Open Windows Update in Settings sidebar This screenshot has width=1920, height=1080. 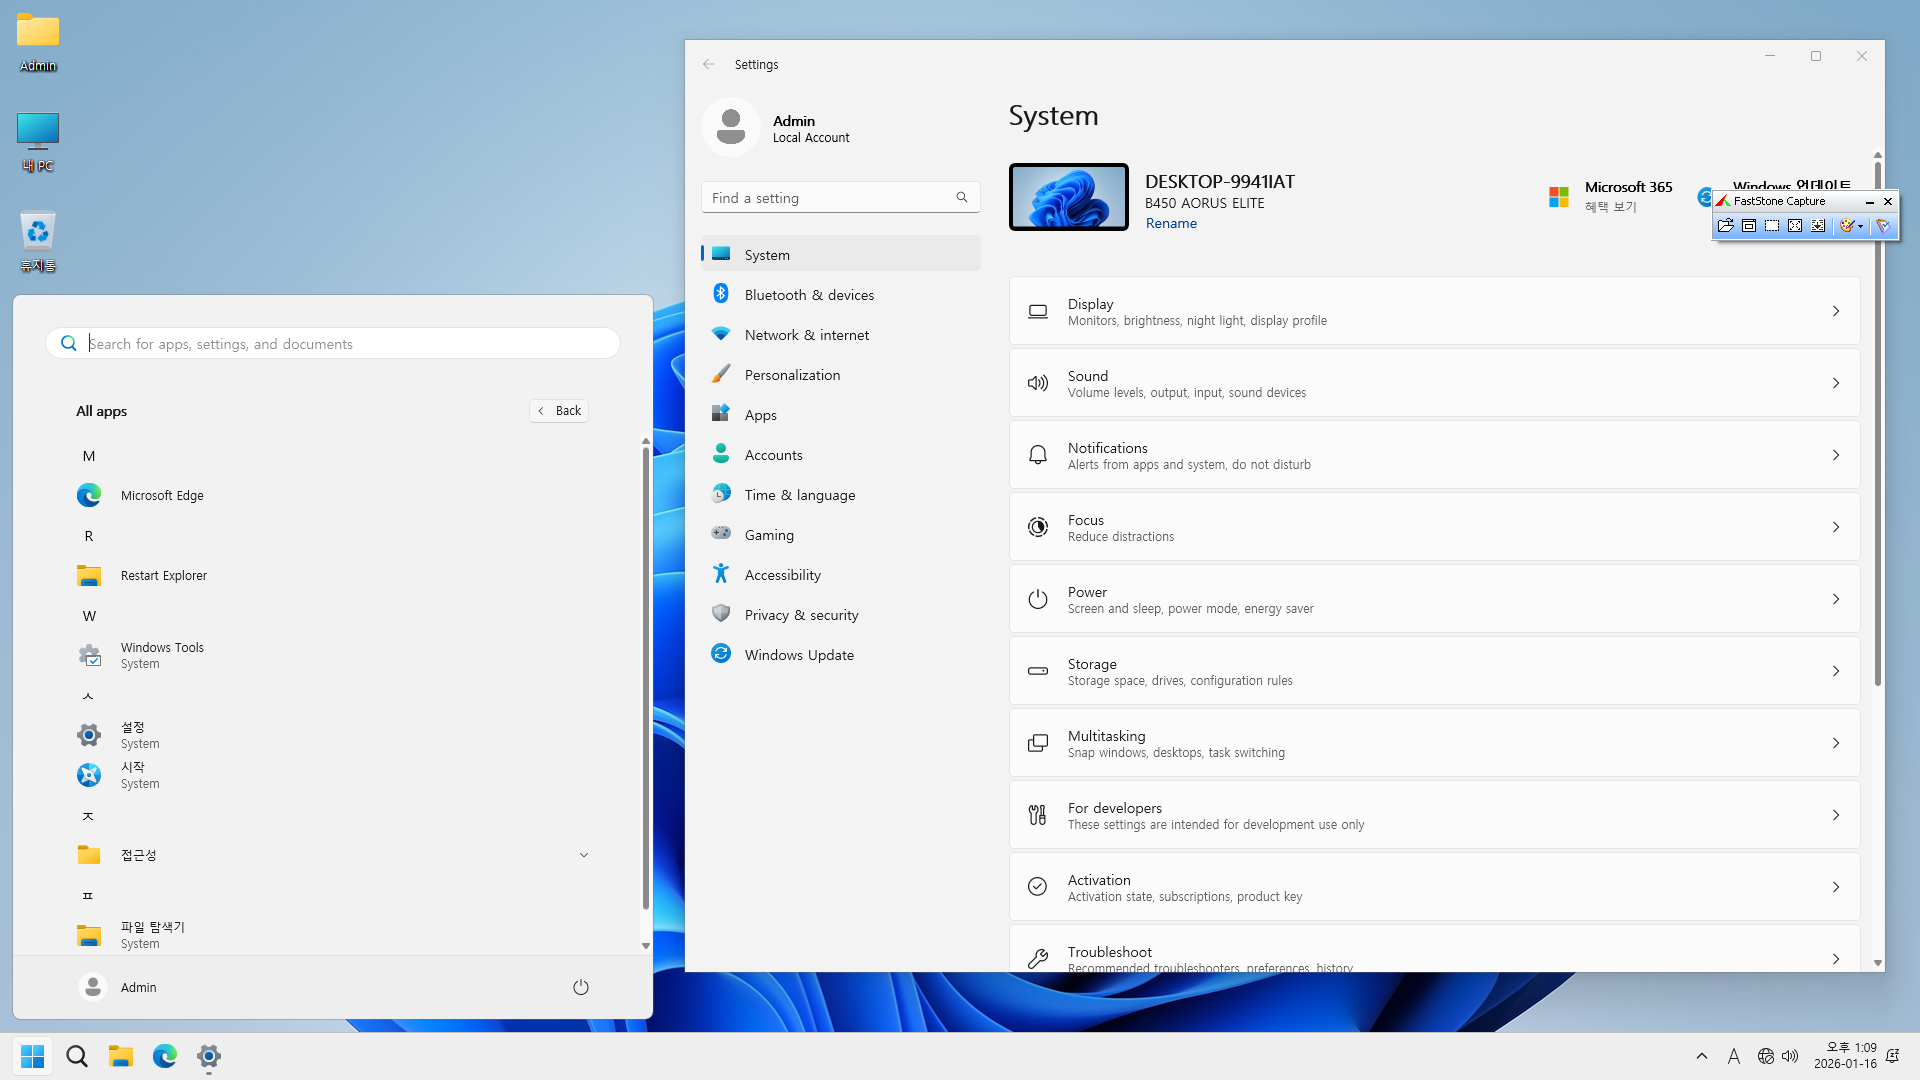point(799,655)
